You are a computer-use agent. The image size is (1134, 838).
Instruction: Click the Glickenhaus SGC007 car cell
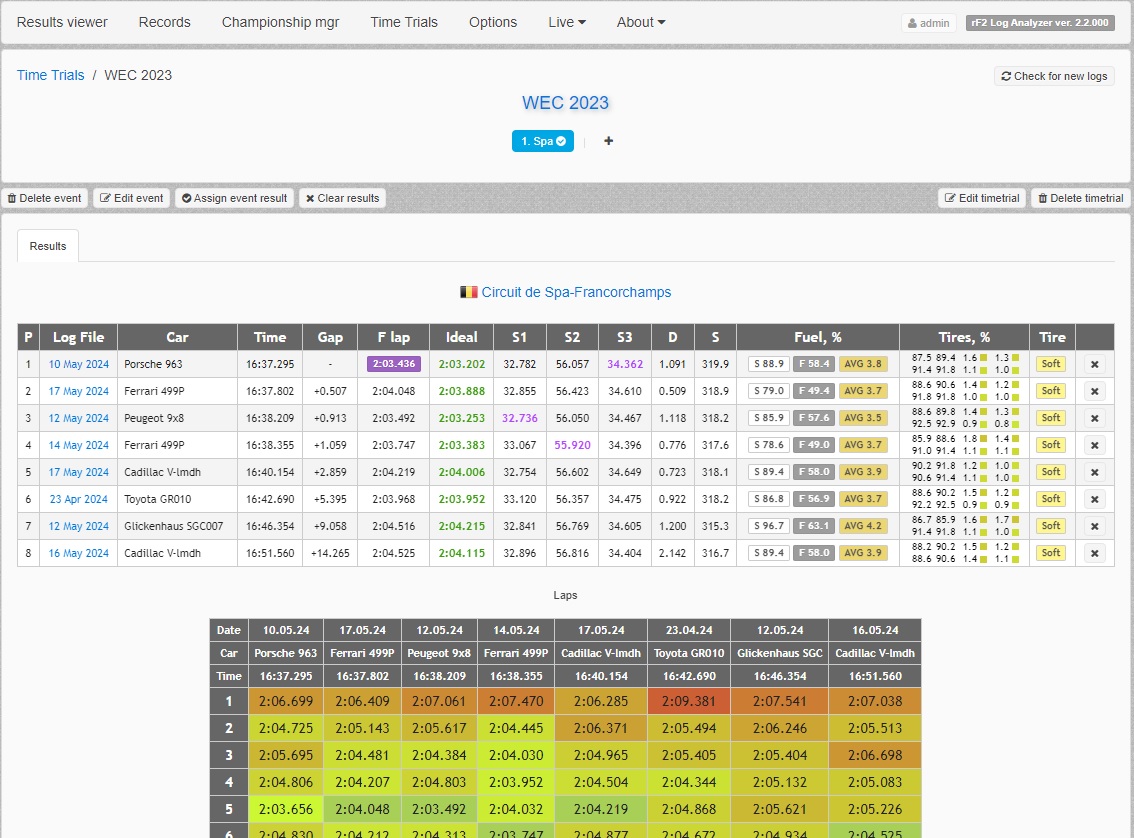pyautogui.click(x=177, y=526)
